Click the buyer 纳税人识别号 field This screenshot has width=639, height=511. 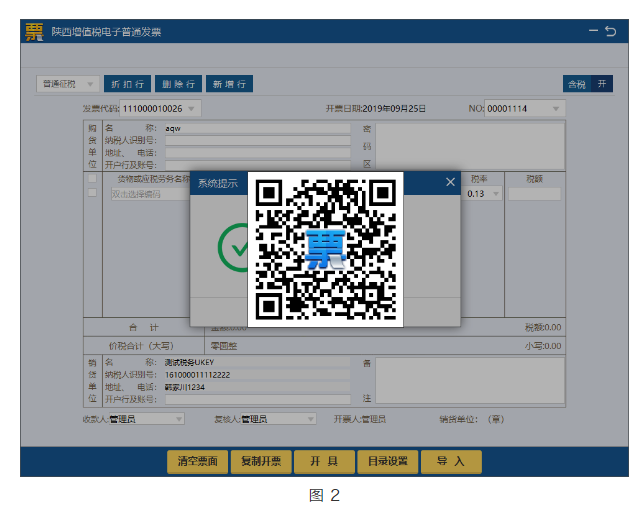point(258,141)
